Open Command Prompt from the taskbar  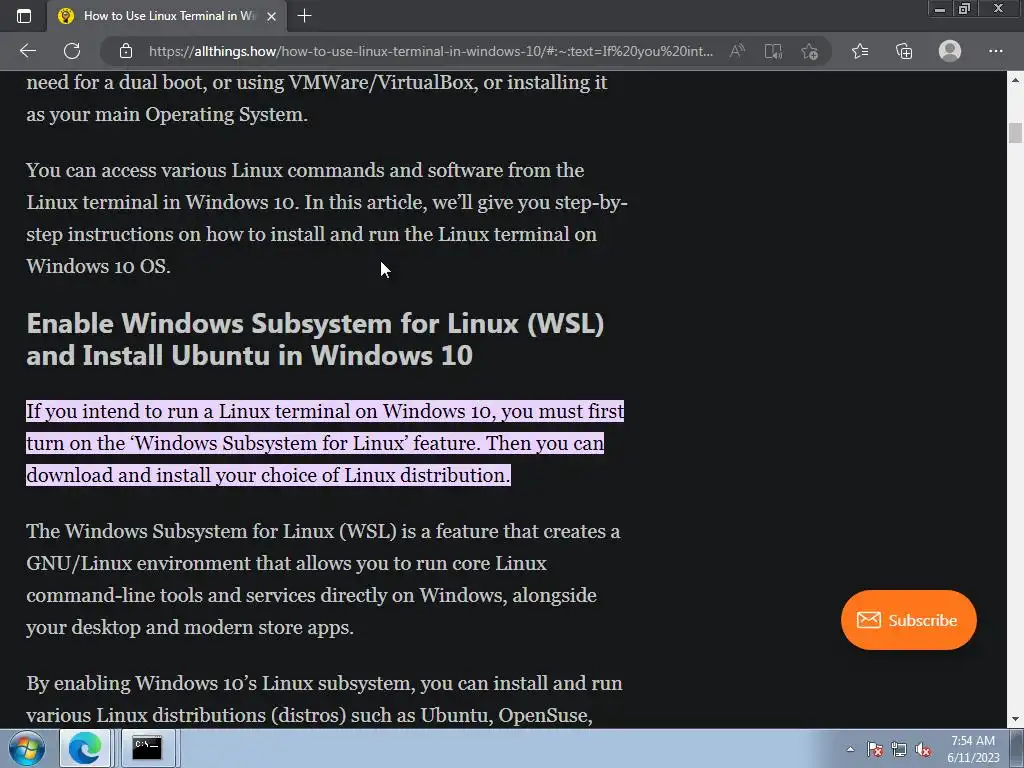click(147, 748)
